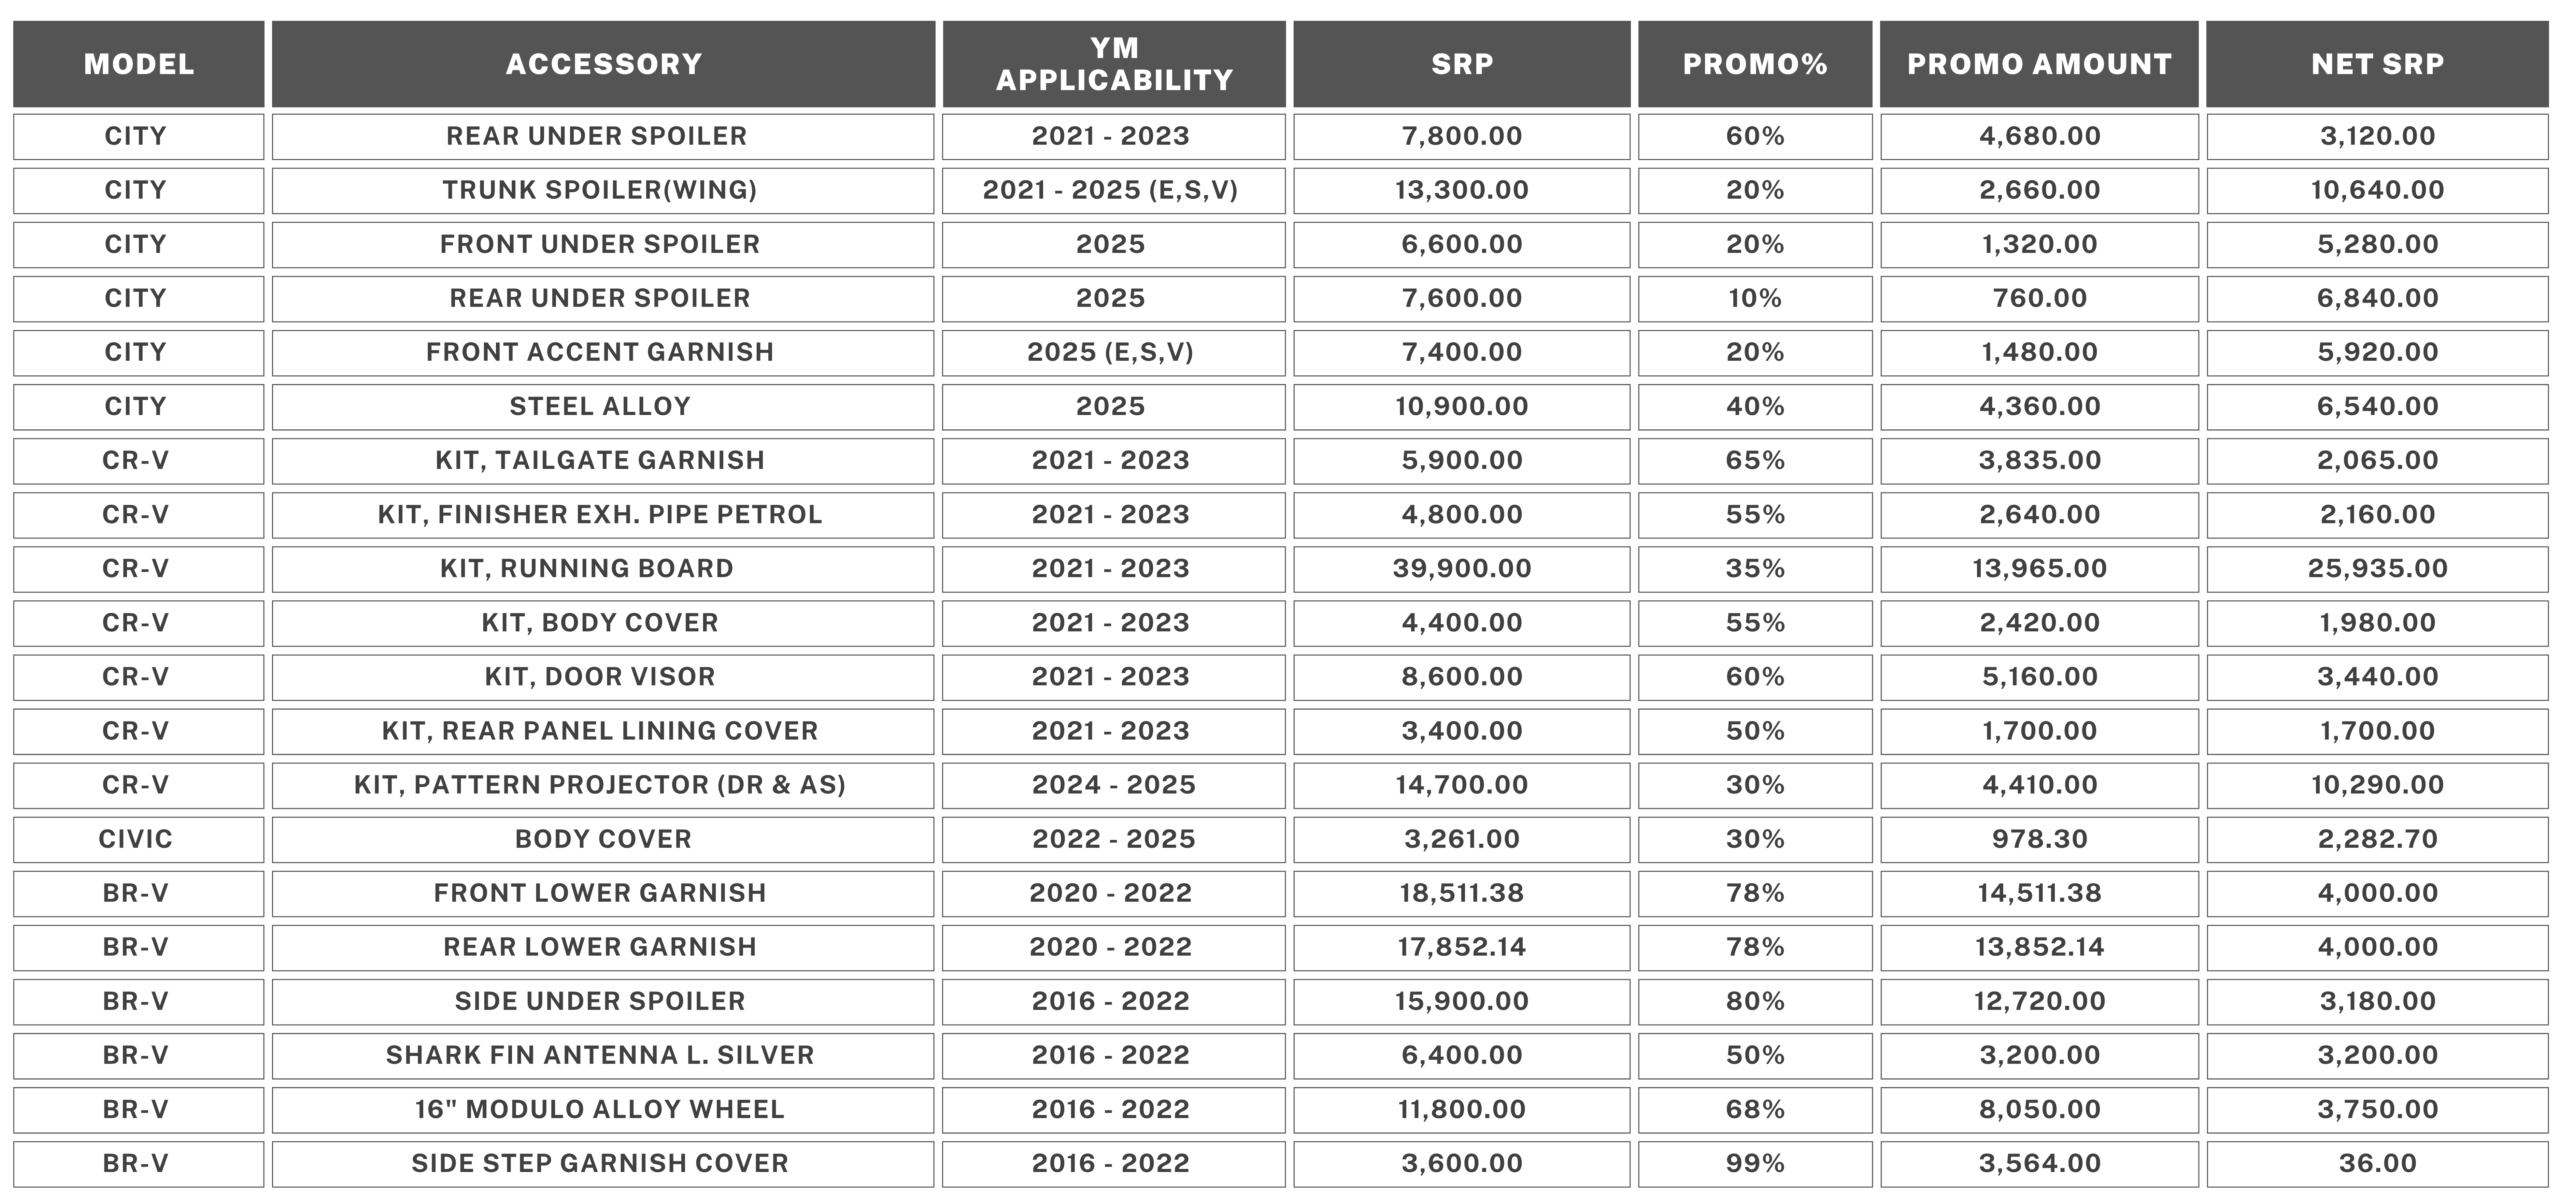2560x1201 pixels.
Task: Click the MODEL column header
Action: (139, 64)
